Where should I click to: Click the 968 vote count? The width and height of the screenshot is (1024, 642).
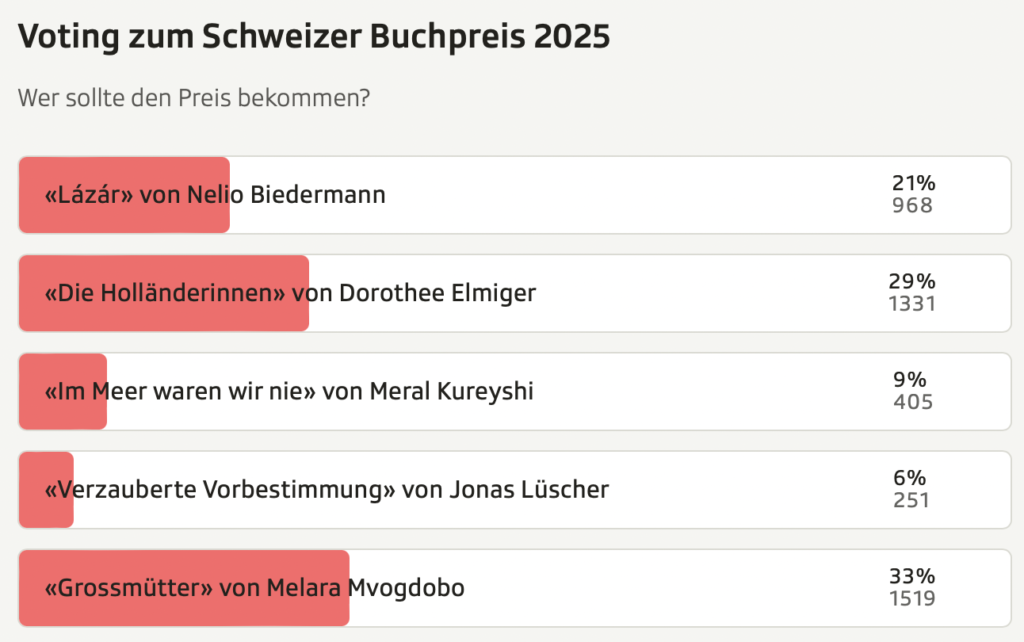click(x=912, y=206)
